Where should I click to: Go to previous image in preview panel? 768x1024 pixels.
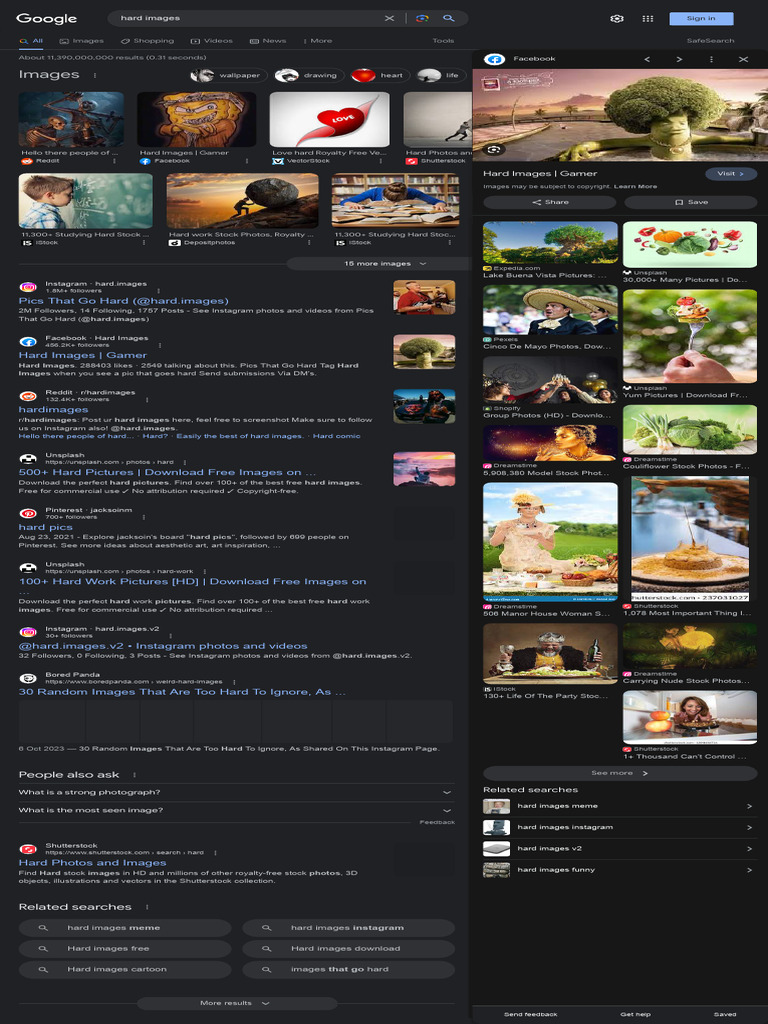[x=647, y=59]
